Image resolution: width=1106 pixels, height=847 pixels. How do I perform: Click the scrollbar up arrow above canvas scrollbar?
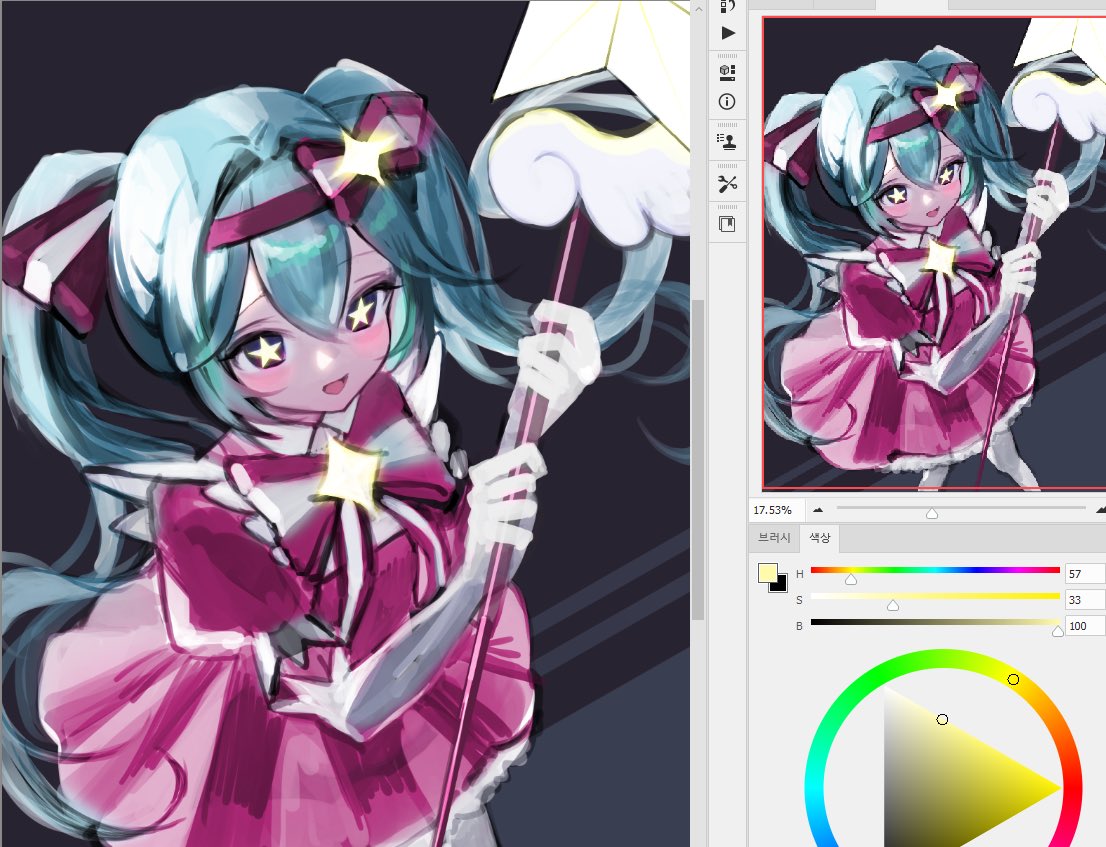tap(698, 9)
